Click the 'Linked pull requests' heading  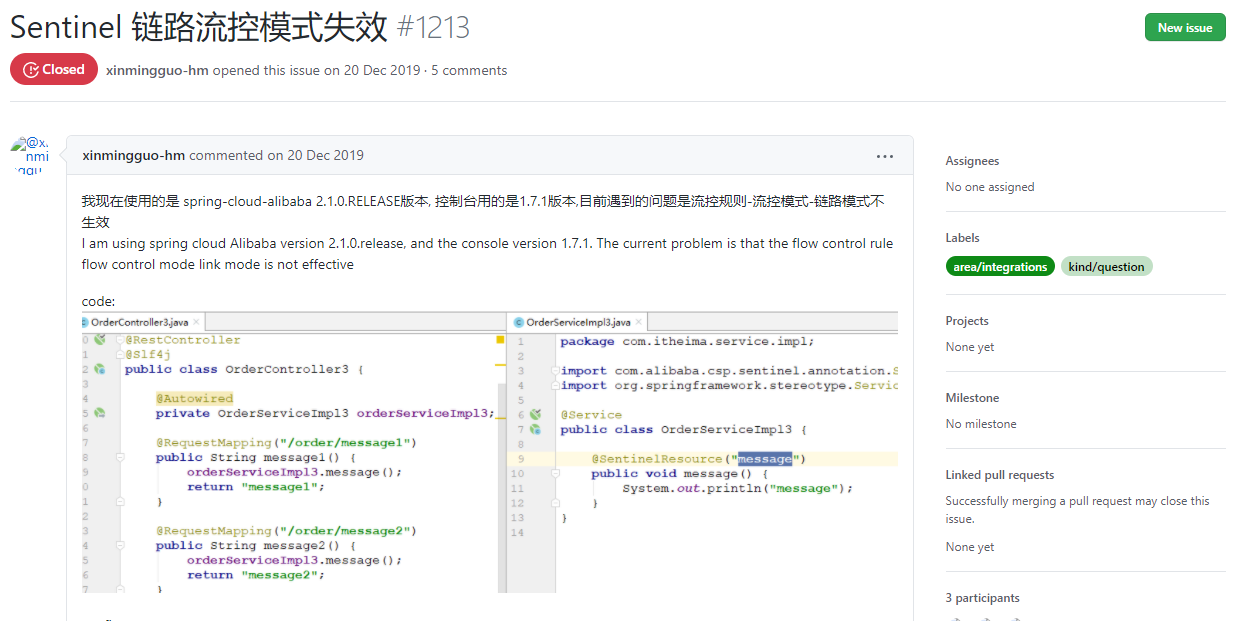pyautogui.click(x=1000, y=475)
